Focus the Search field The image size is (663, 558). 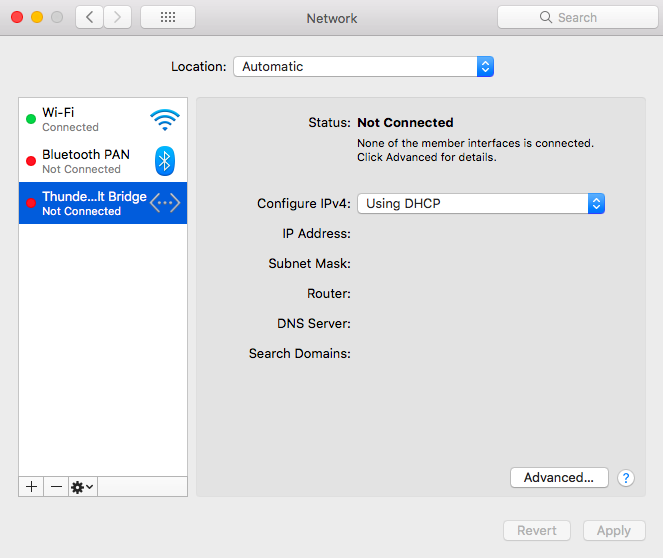point(578,17)
